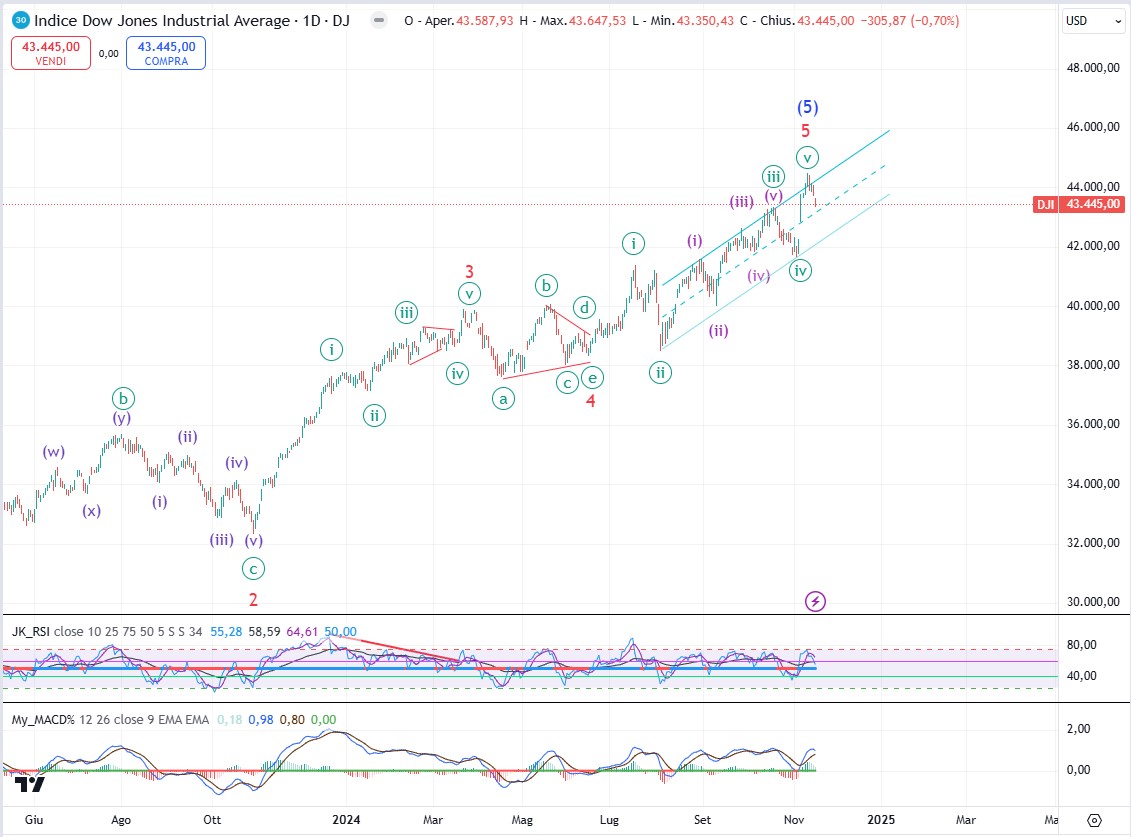Click the 46.000,00 price scale label
Screen dimensions: 1131x837
1093,127
